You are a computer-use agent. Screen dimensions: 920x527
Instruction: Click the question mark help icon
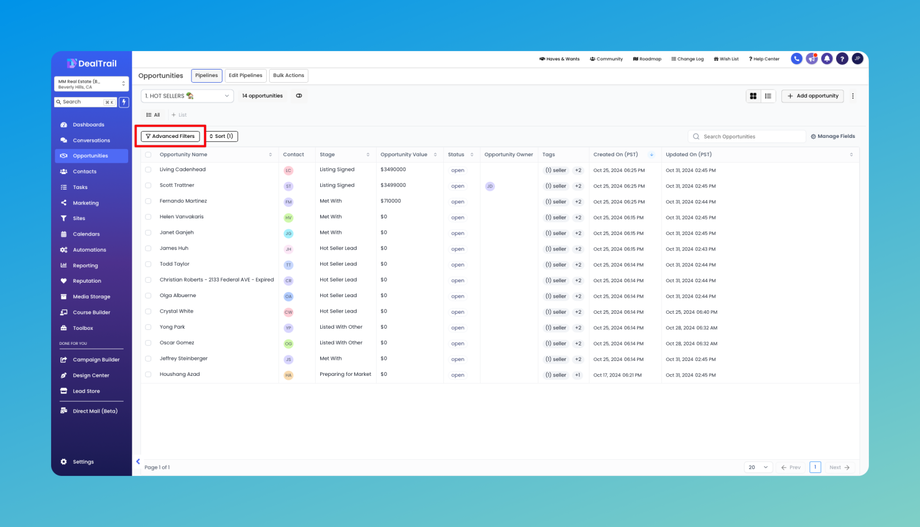point(842,59)
